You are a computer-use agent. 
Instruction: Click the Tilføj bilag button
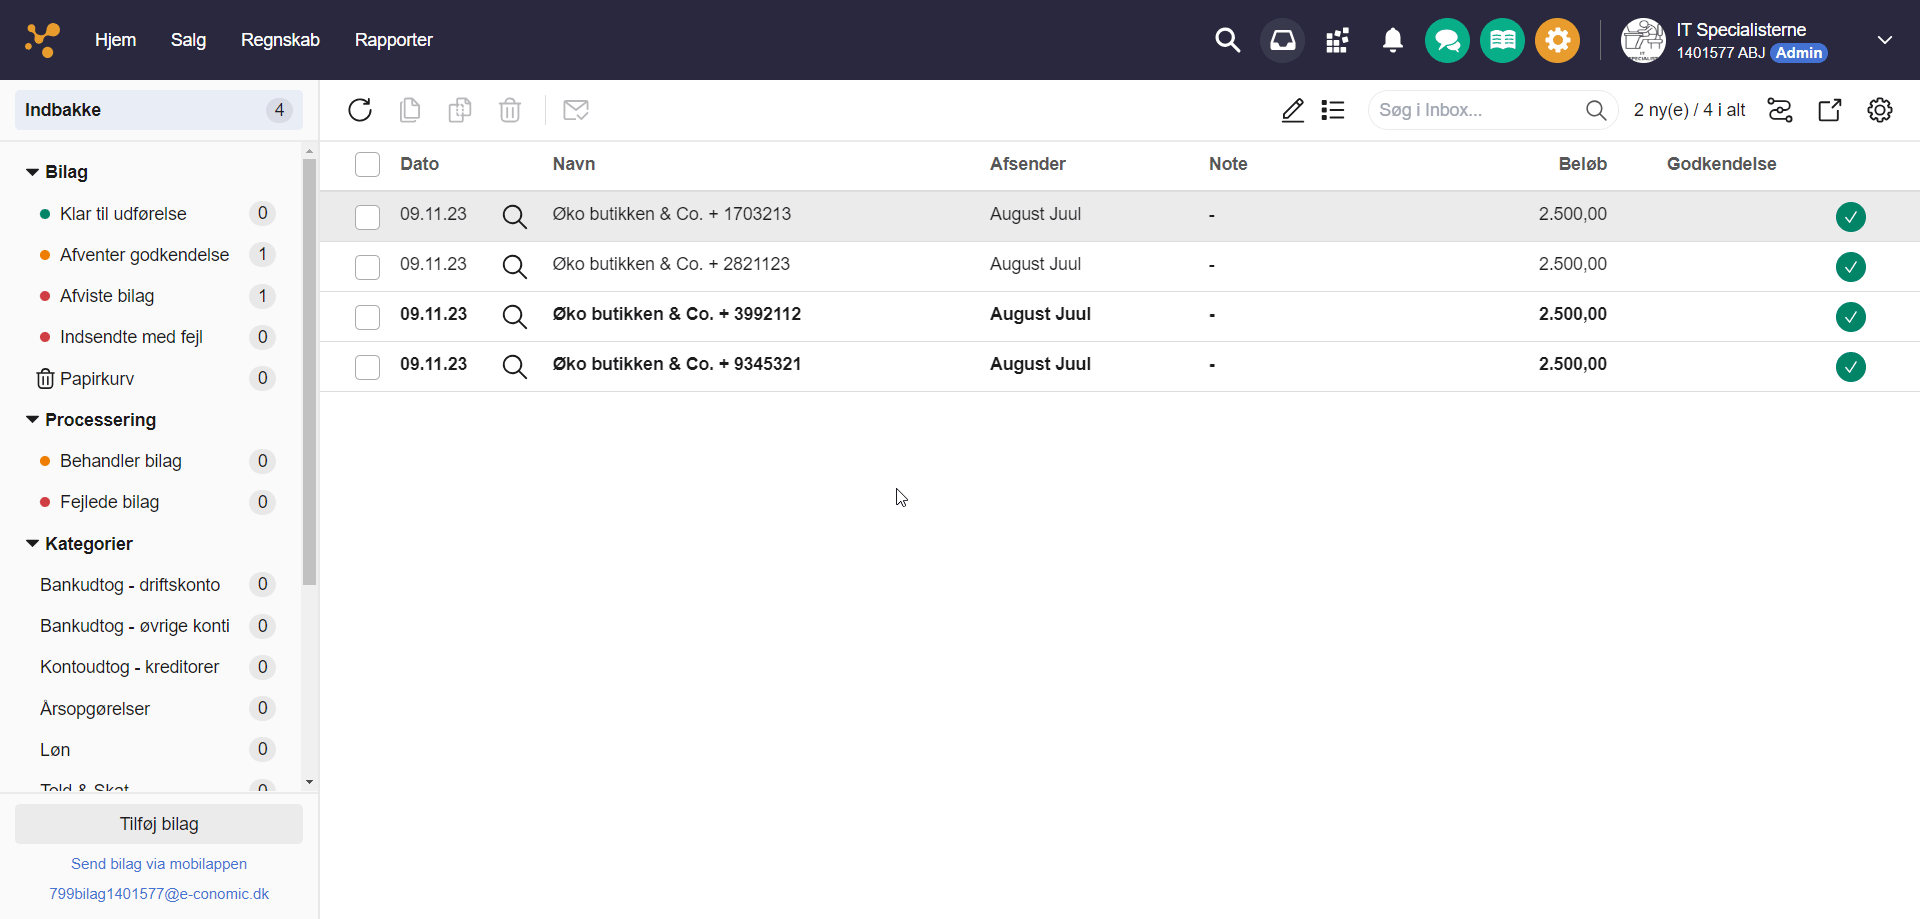click(x=159, y=824)
